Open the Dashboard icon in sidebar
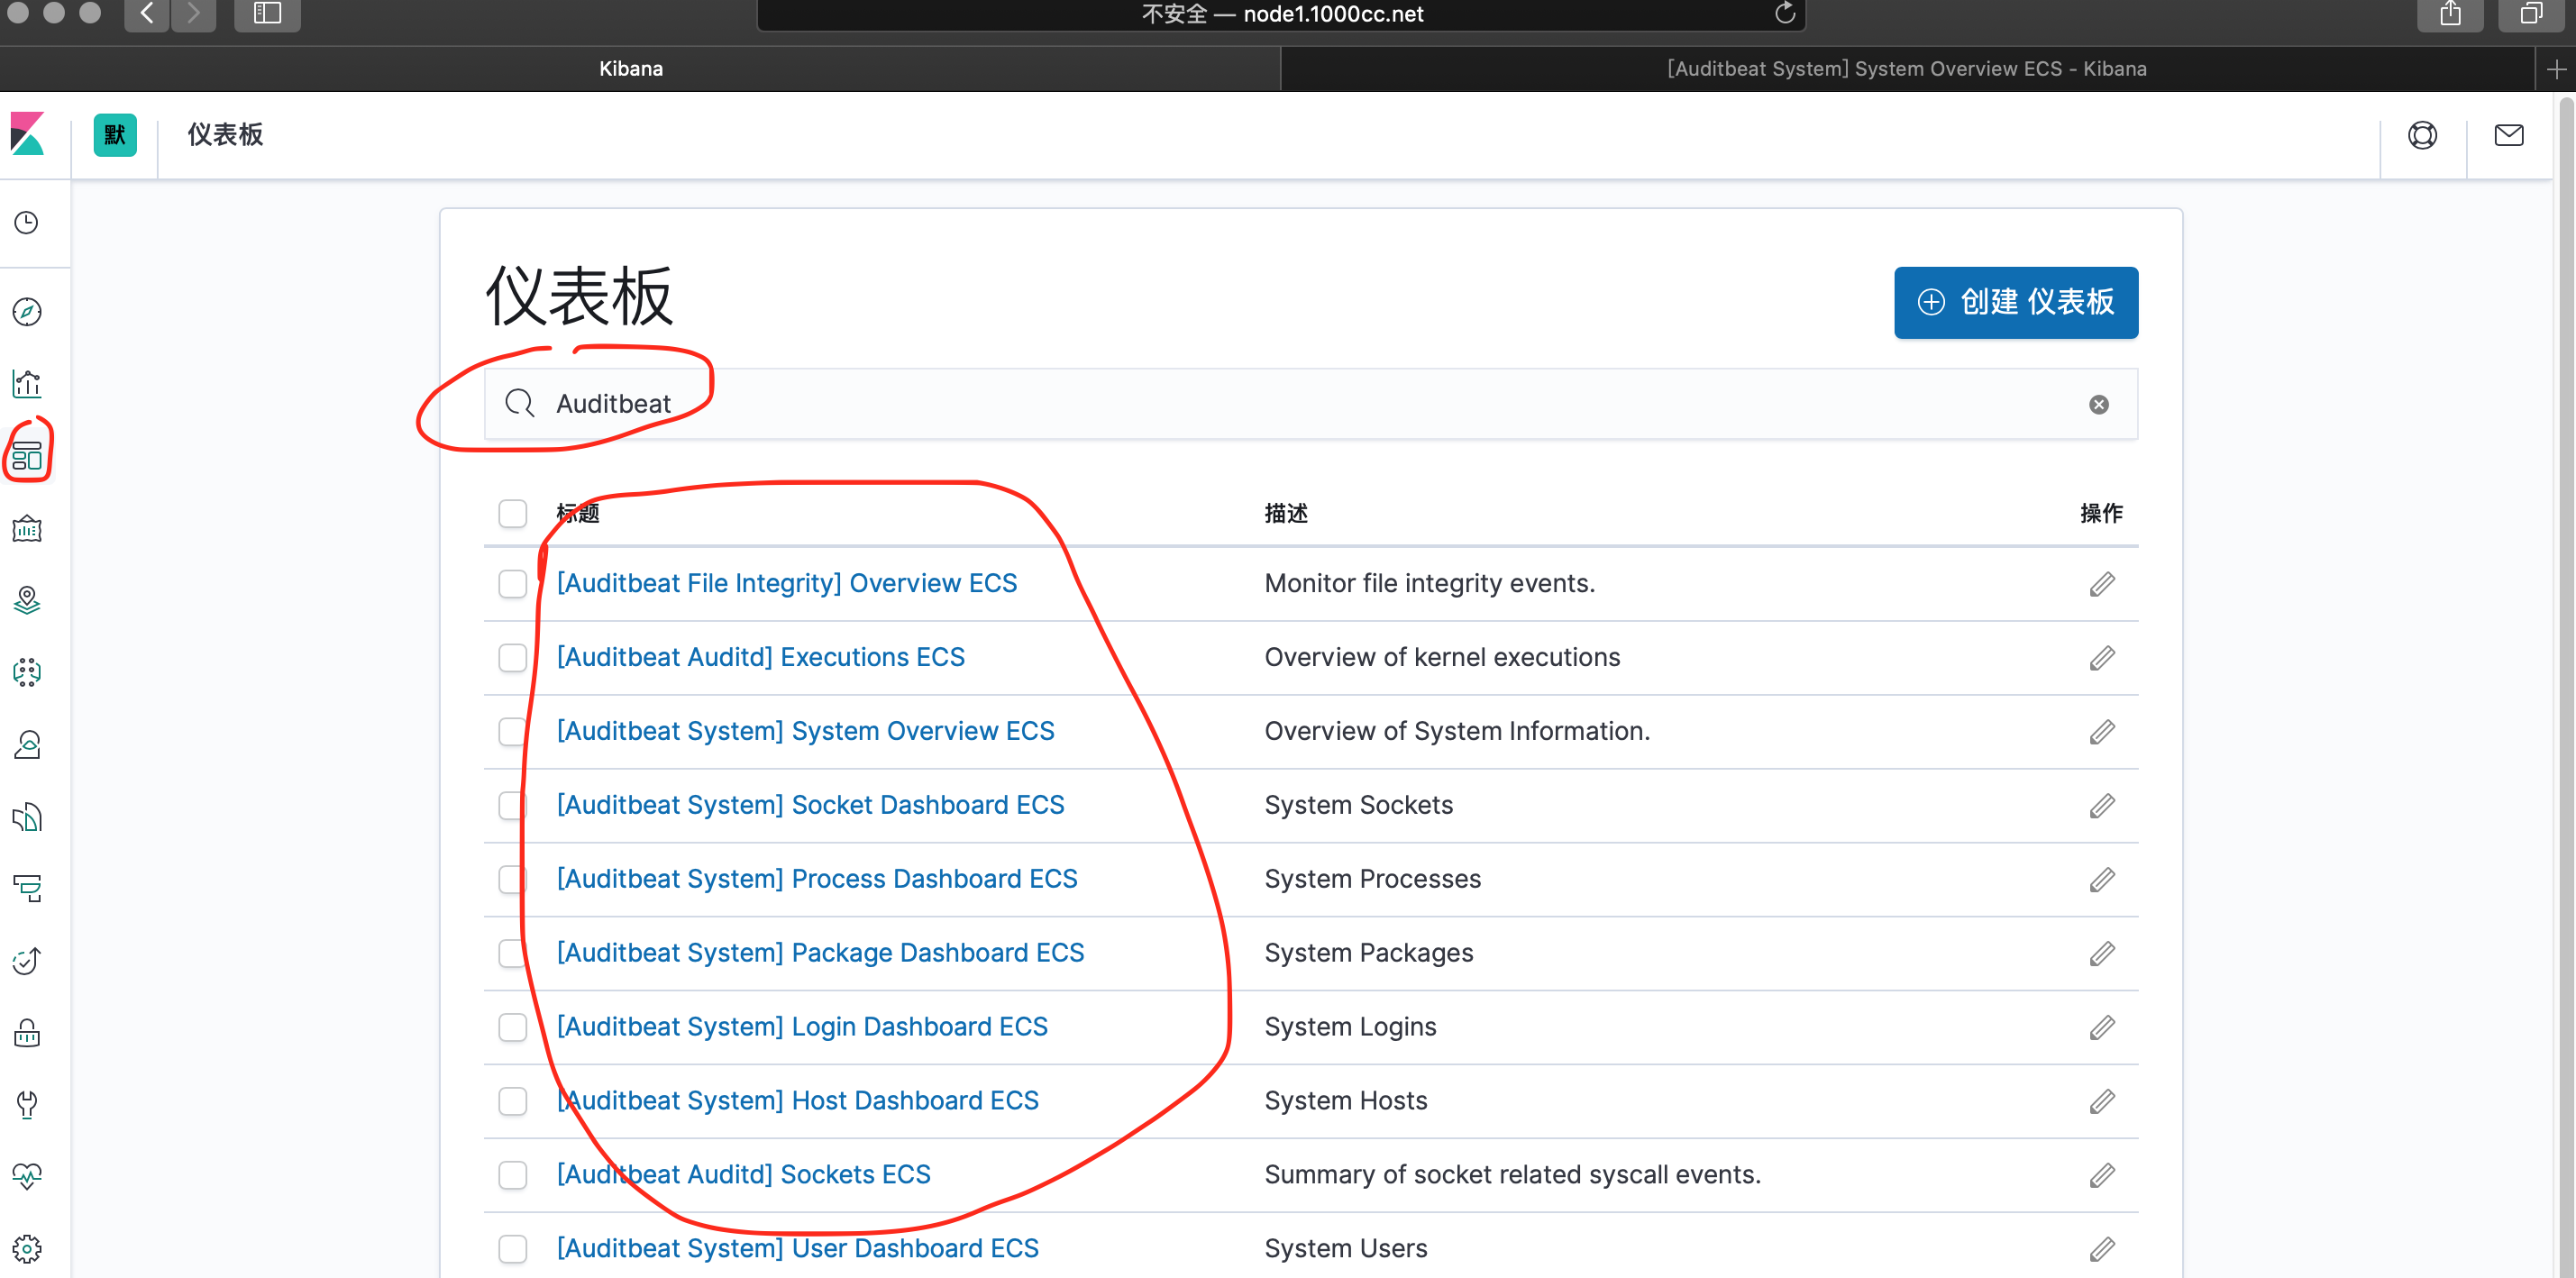 click(27, 456)
